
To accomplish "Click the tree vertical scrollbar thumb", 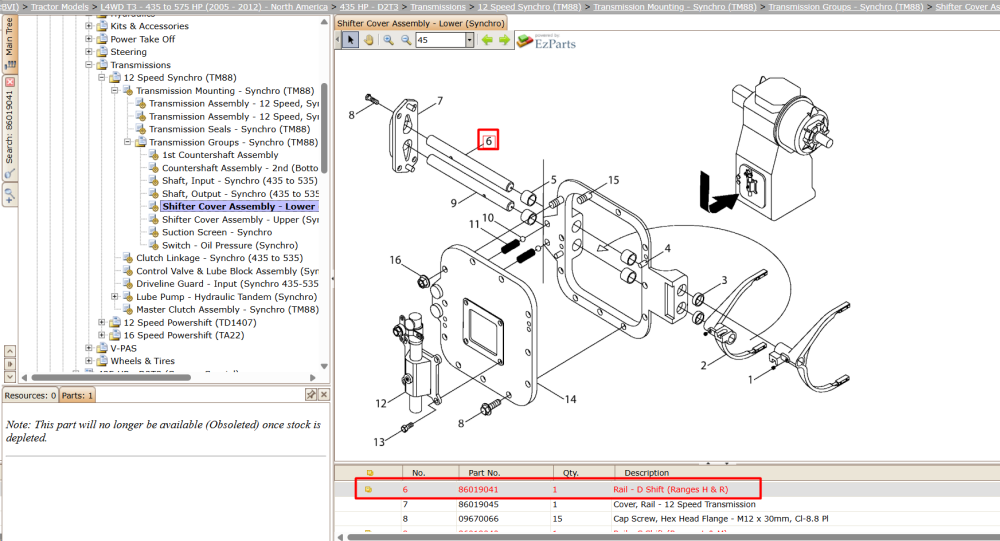I will pyautogui.click(x=324, y=128).
